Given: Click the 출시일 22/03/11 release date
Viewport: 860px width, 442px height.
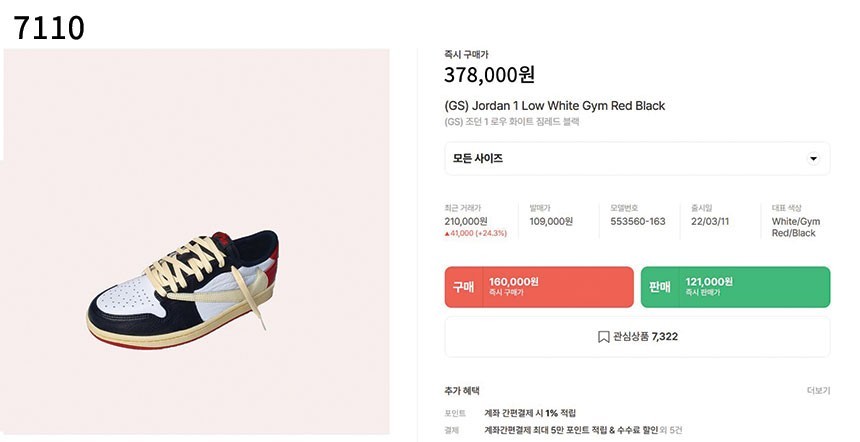Looking at the screenshot, I should [710, 221].
